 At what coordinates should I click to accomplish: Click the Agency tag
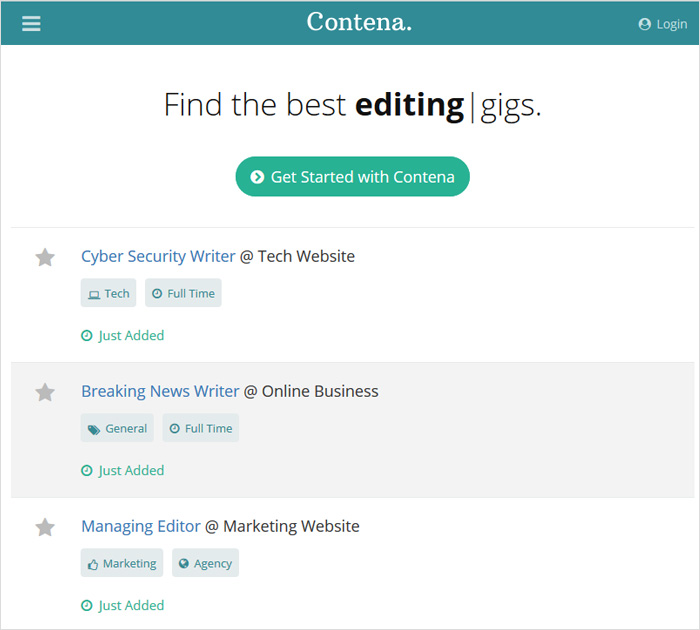pyautogui.click(x=205, y=563)
